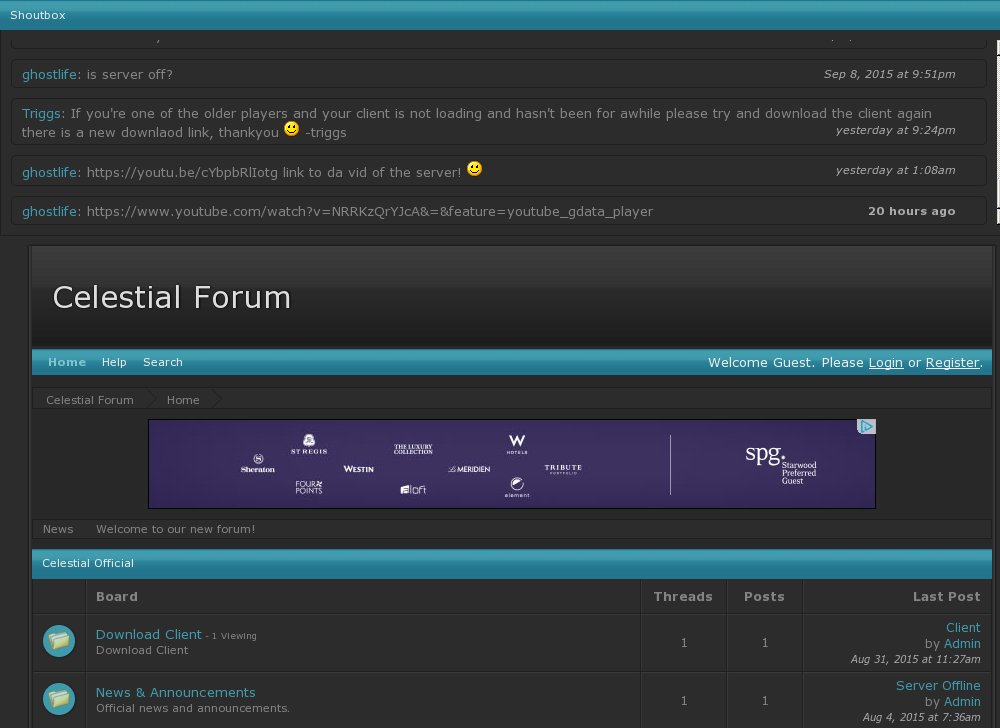Open the 'Server Offline' last post link
Image resolution: width=1000 pixels, height=728 pixels.
[937, 685]
